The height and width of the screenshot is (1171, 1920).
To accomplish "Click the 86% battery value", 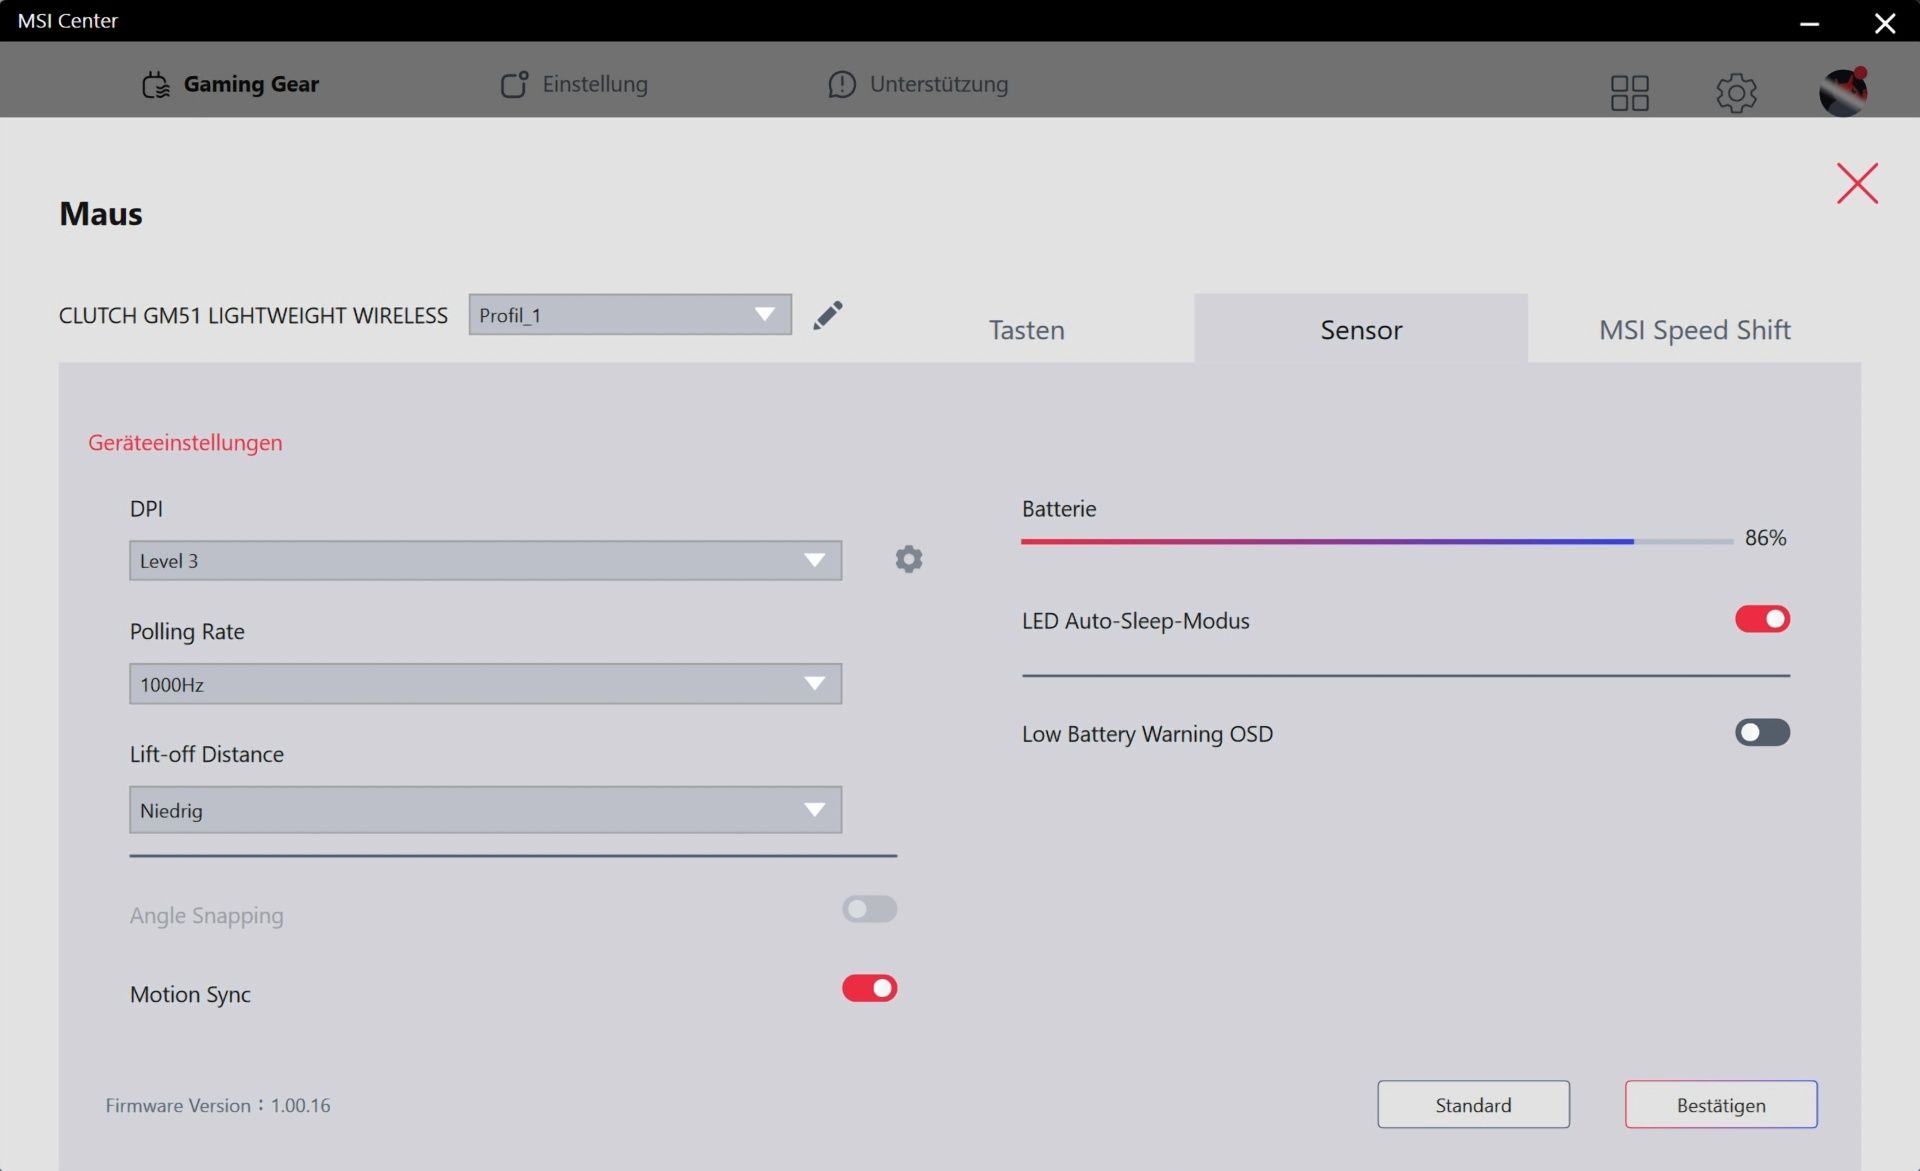I will pyautogui.click(x=1765, y=538).
